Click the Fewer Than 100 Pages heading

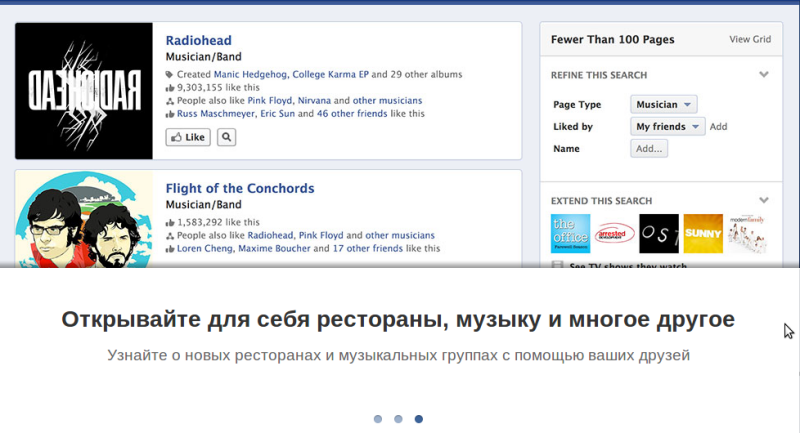pos(613,40)
